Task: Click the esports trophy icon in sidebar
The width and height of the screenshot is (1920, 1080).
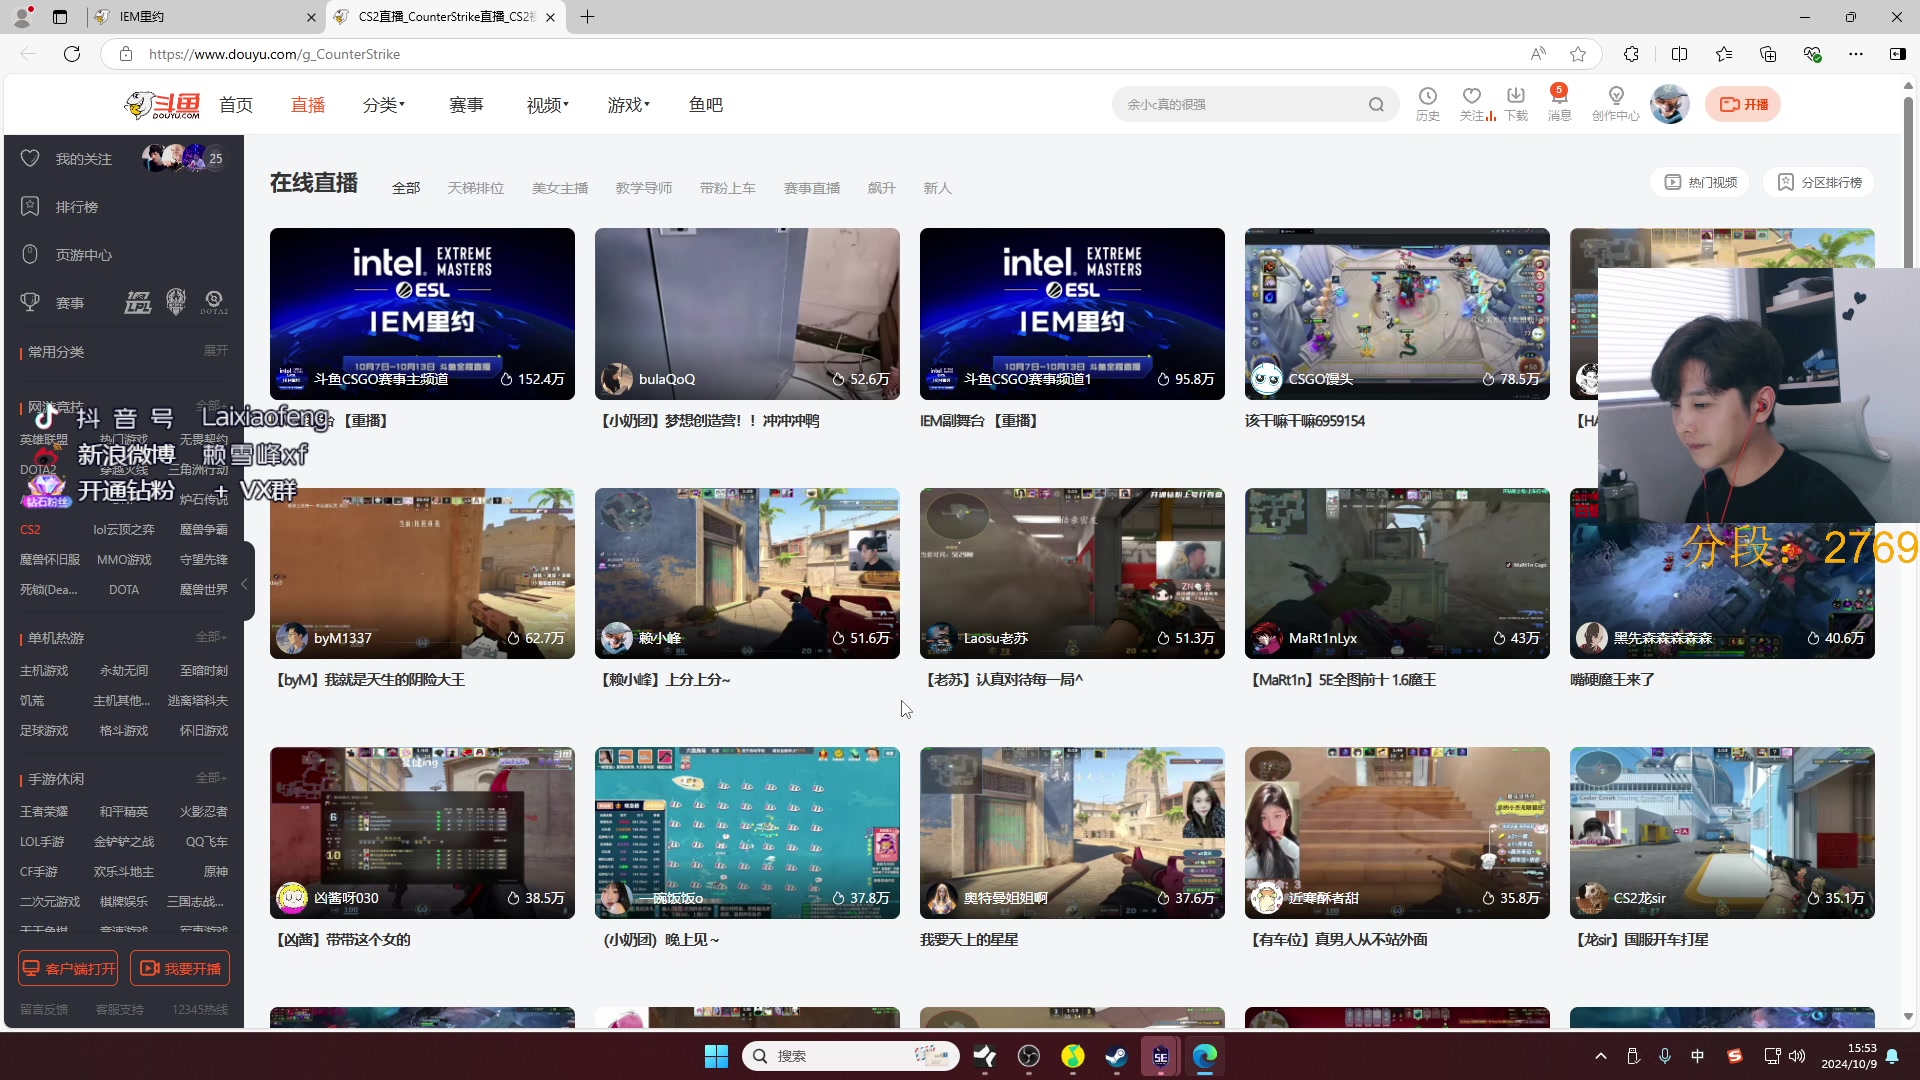Action: coord(30,302)
